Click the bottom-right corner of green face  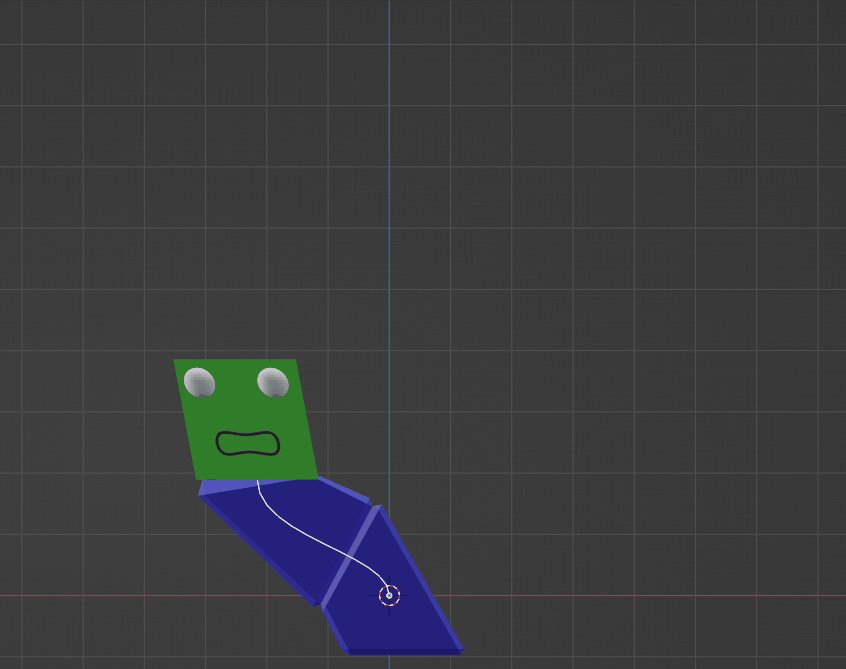pos(317,477)
